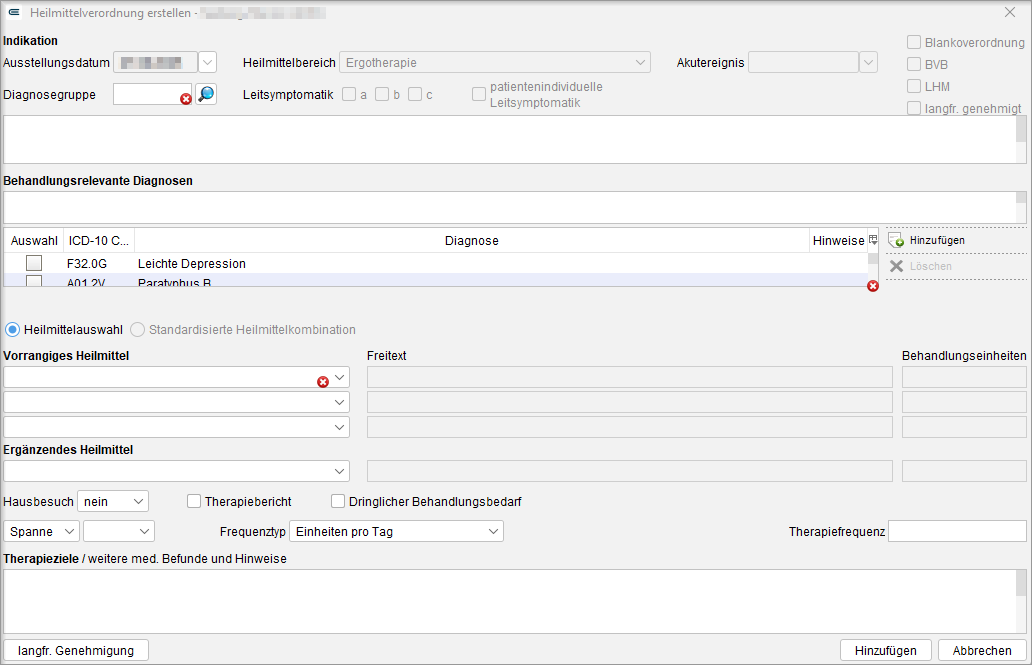Screen dimensions: 1032x665
Task: Open the first Vorrangiges Heilmittel dropdown
Action: 340,377
